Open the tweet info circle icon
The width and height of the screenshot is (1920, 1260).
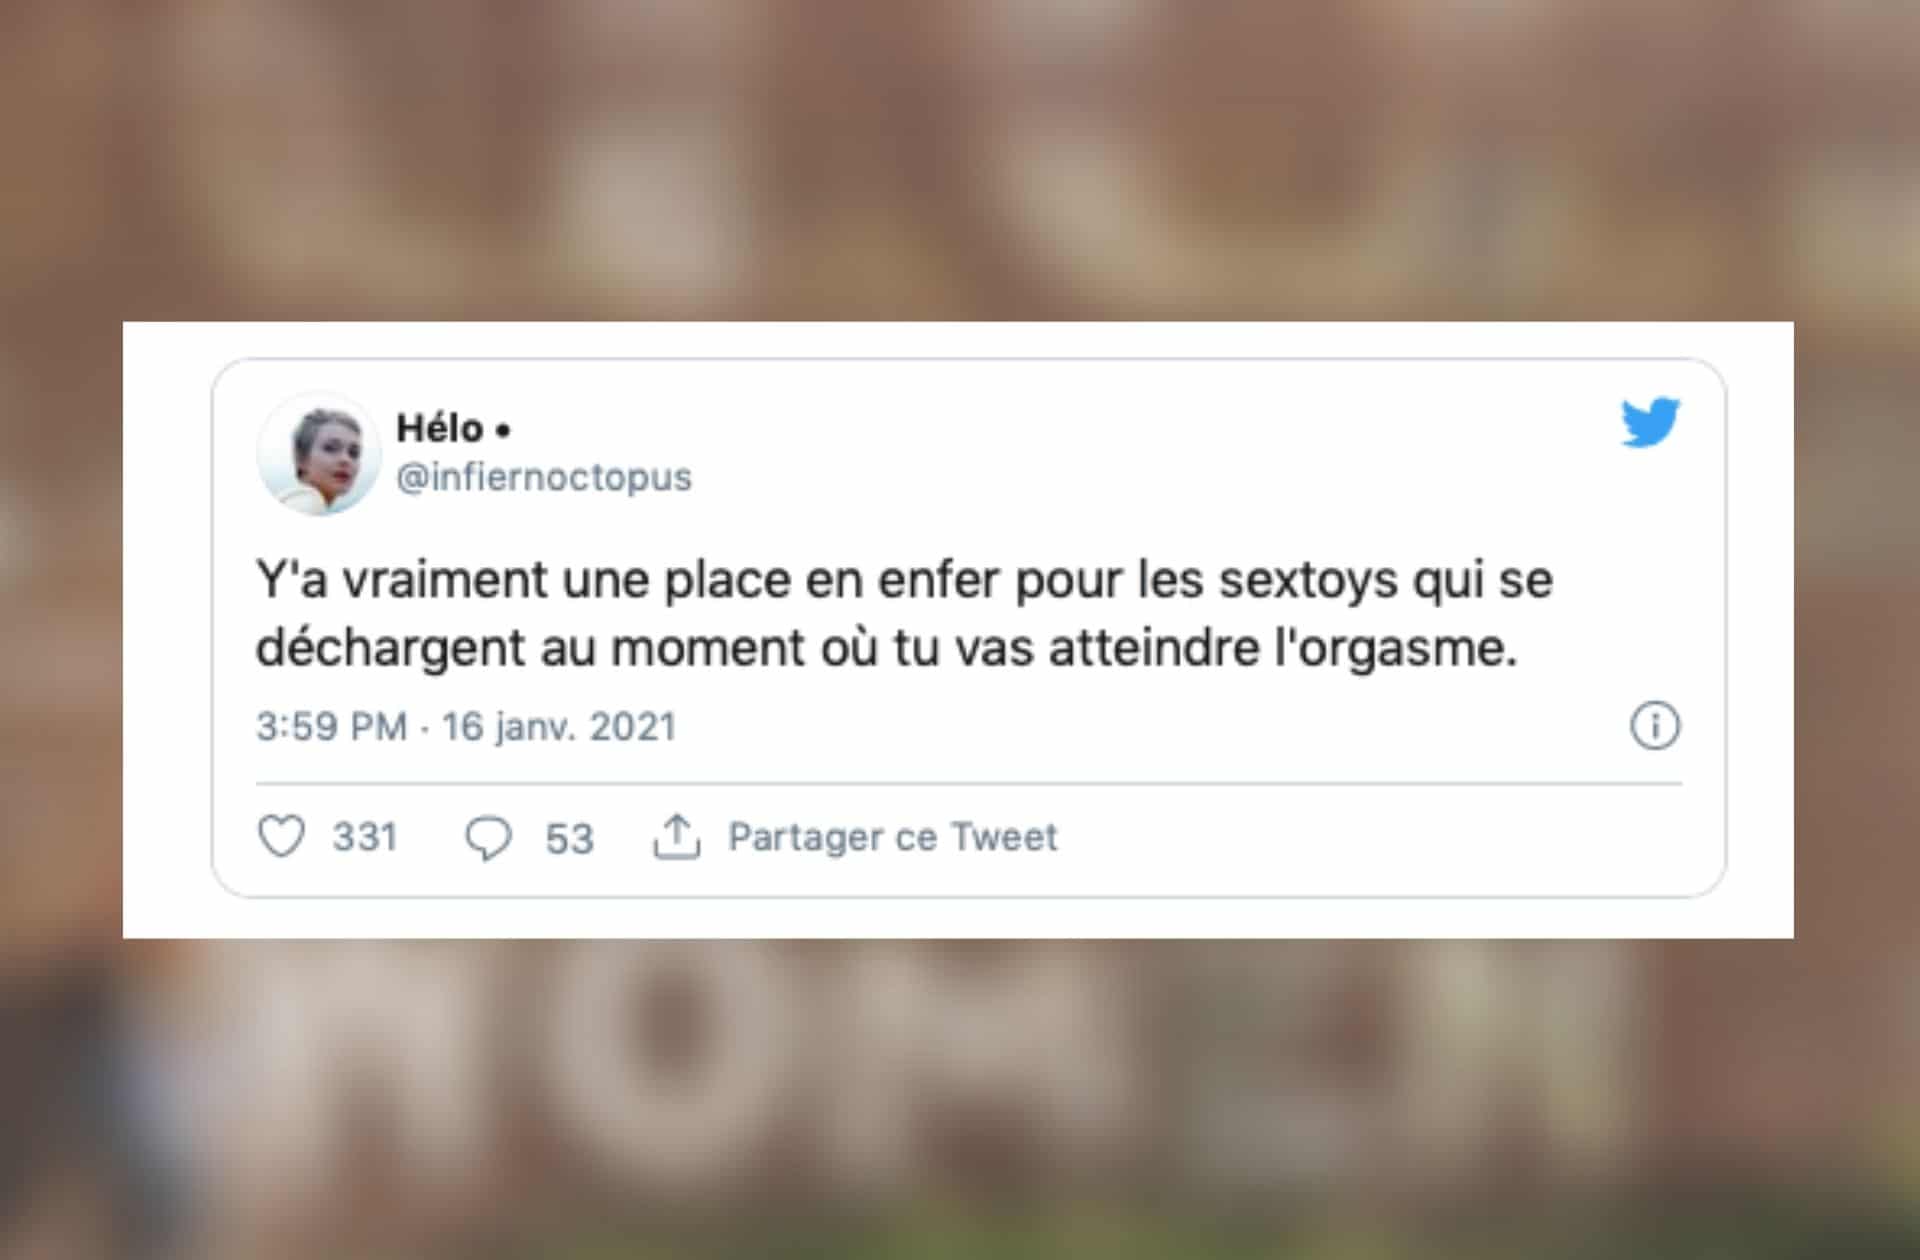tap(1655, 726)
